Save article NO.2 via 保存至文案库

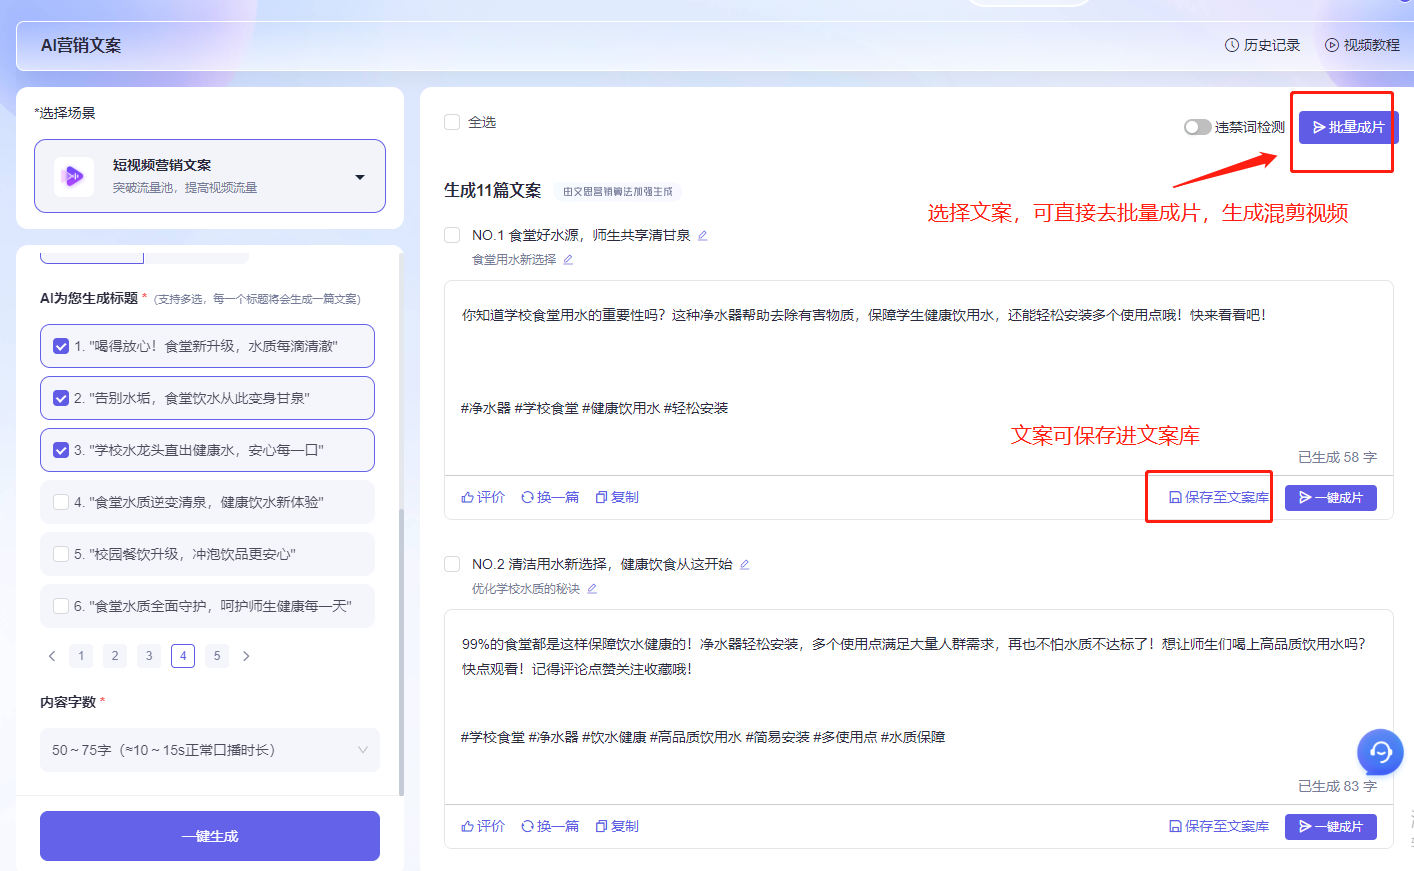(x=1219, y=826)
